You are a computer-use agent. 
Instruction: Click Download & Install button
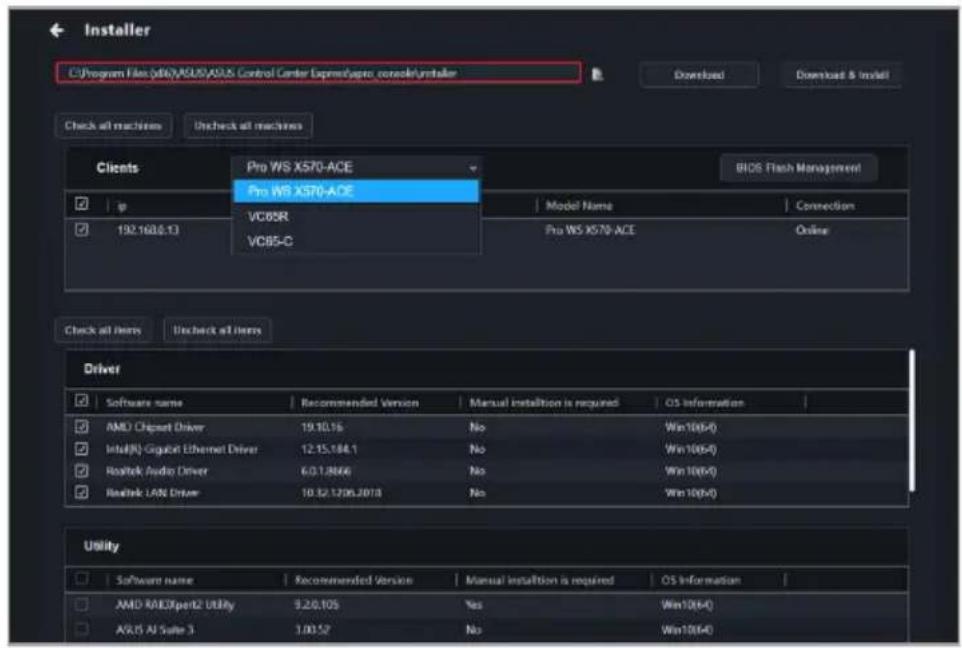(842, 75)
